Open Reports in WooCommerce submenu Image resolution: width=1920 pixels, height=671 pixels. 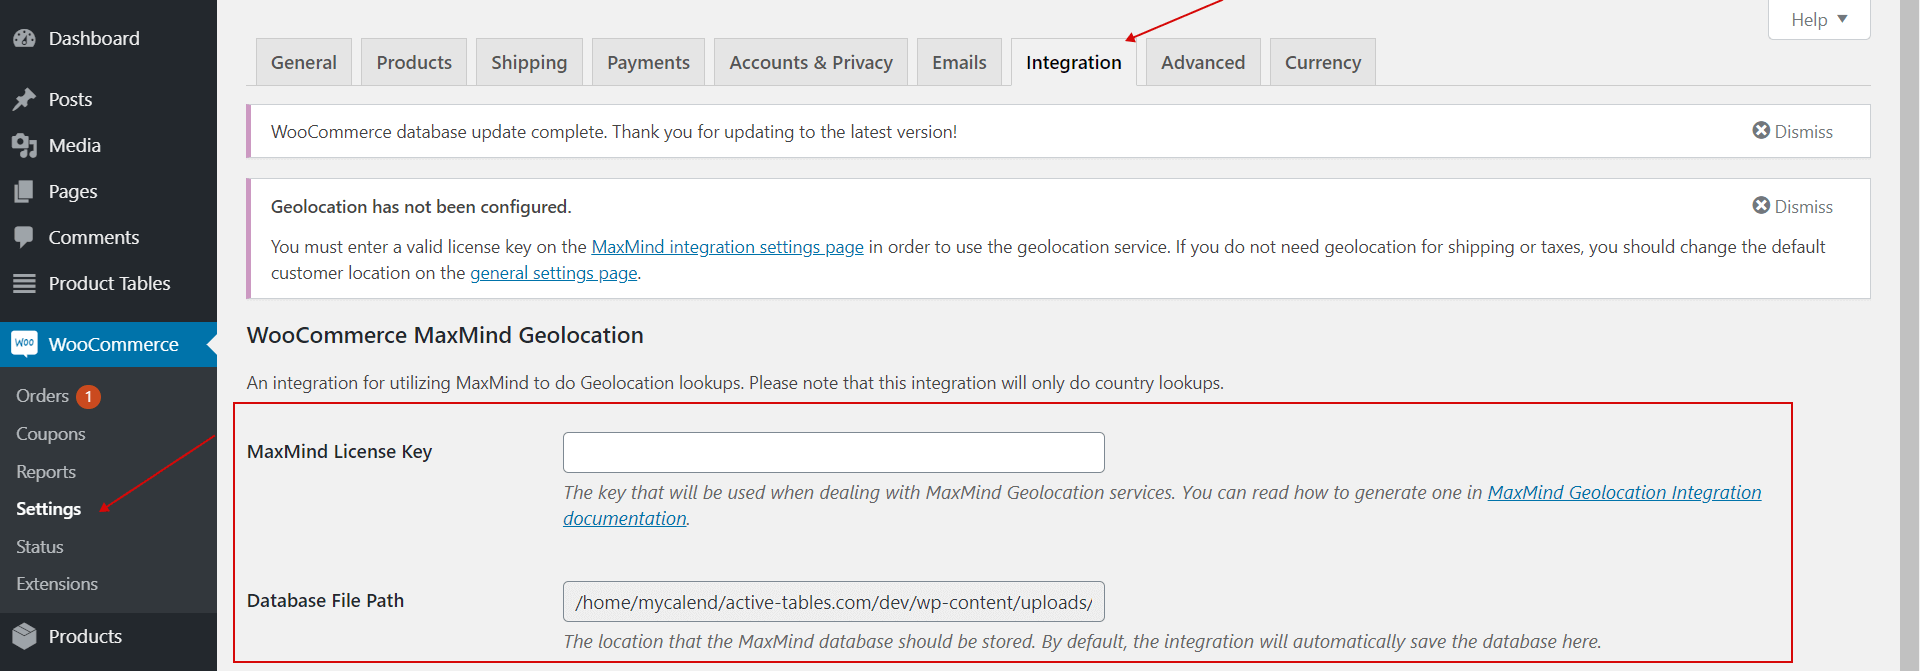[46, 472]
